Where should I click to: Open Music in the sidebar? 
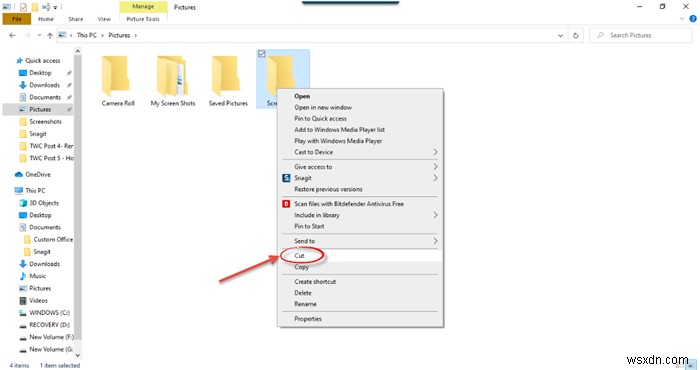tap(38, 276)
